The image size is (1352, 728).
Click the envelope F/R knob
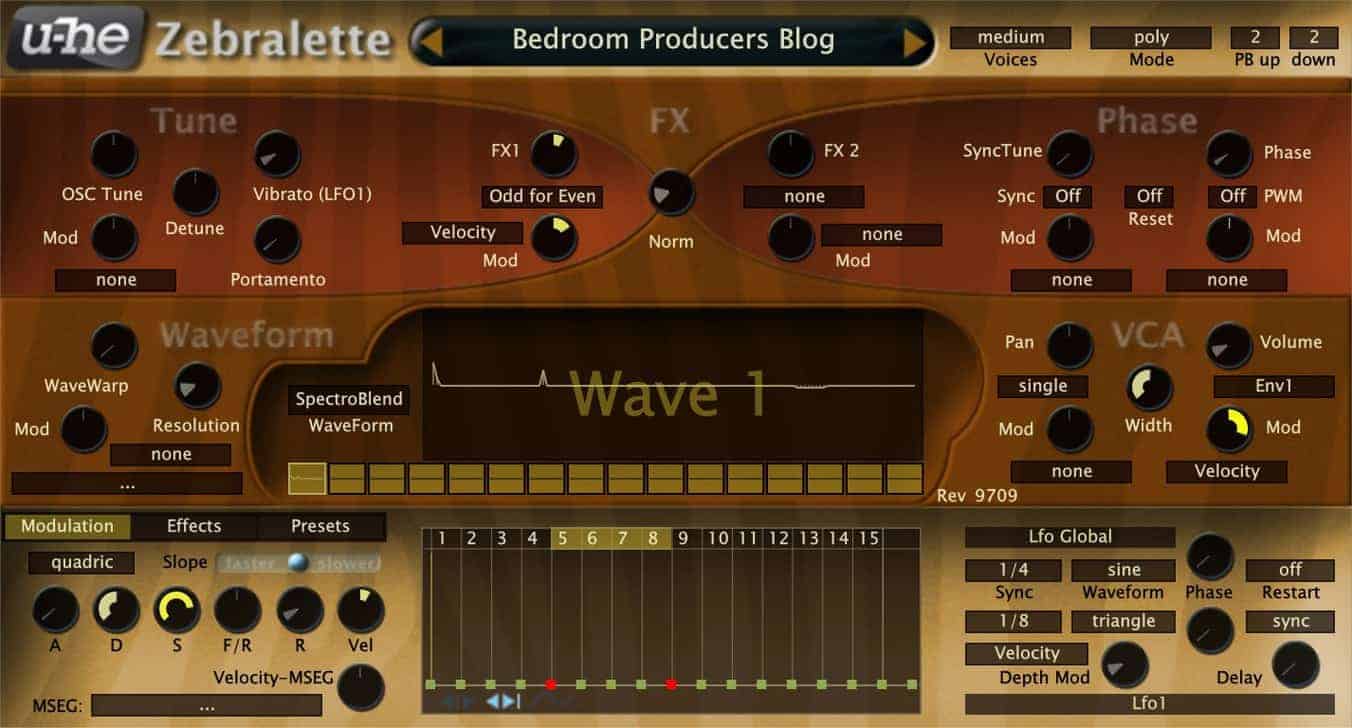(238, 610)
